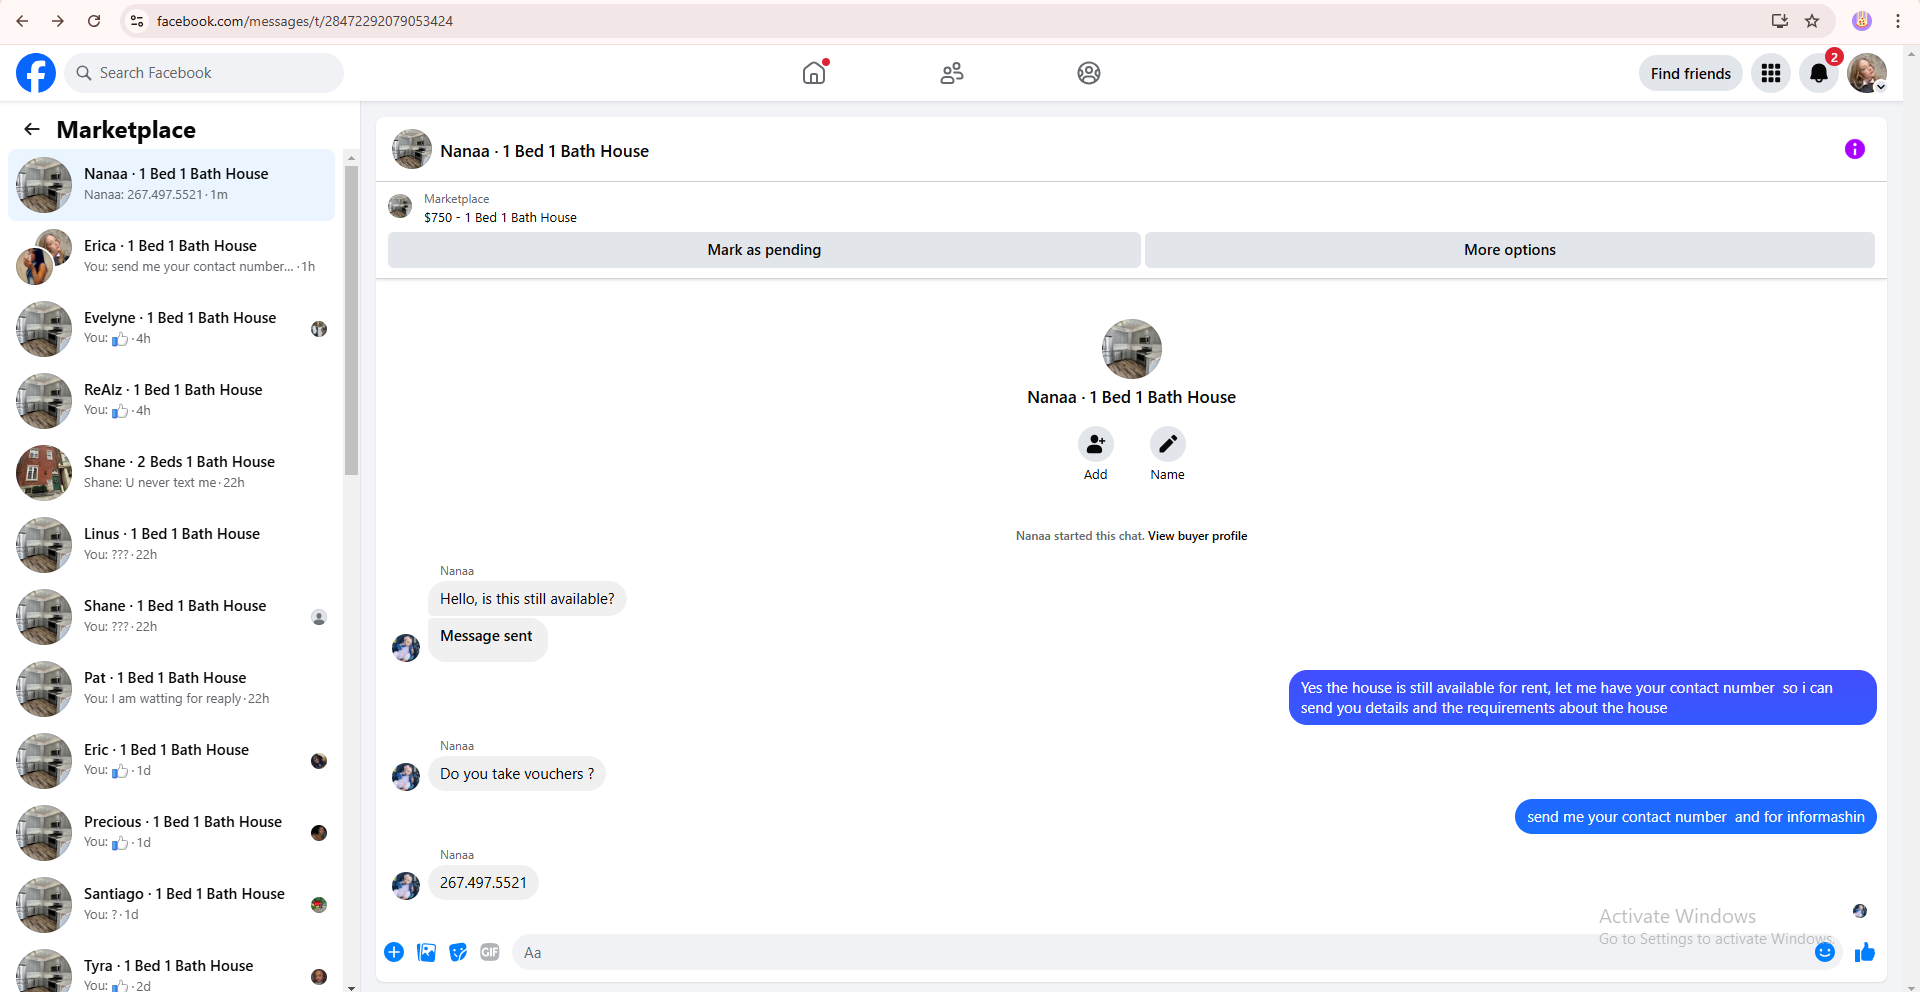The image size is (1920, 992).
Task: Click the install app icon in address bar
Action: coord(1780,21)
